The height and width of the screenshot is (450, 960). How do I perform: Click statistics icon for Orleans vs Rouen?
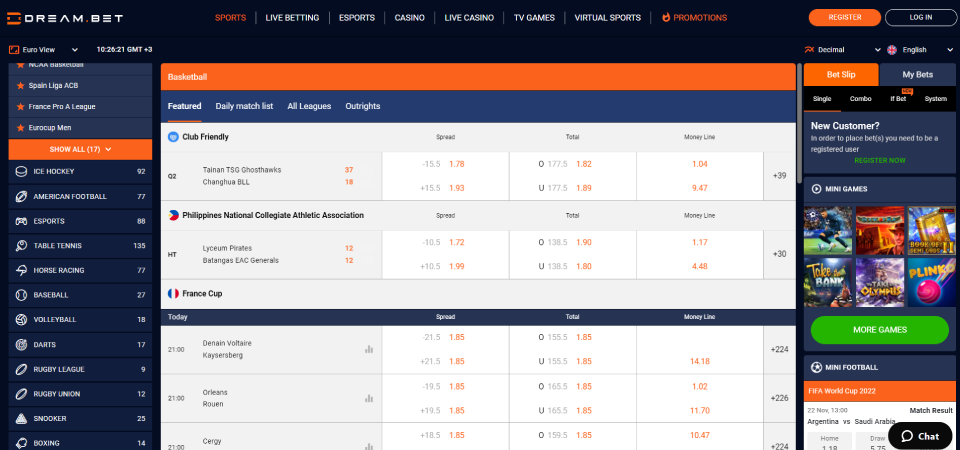click(369, 397)
